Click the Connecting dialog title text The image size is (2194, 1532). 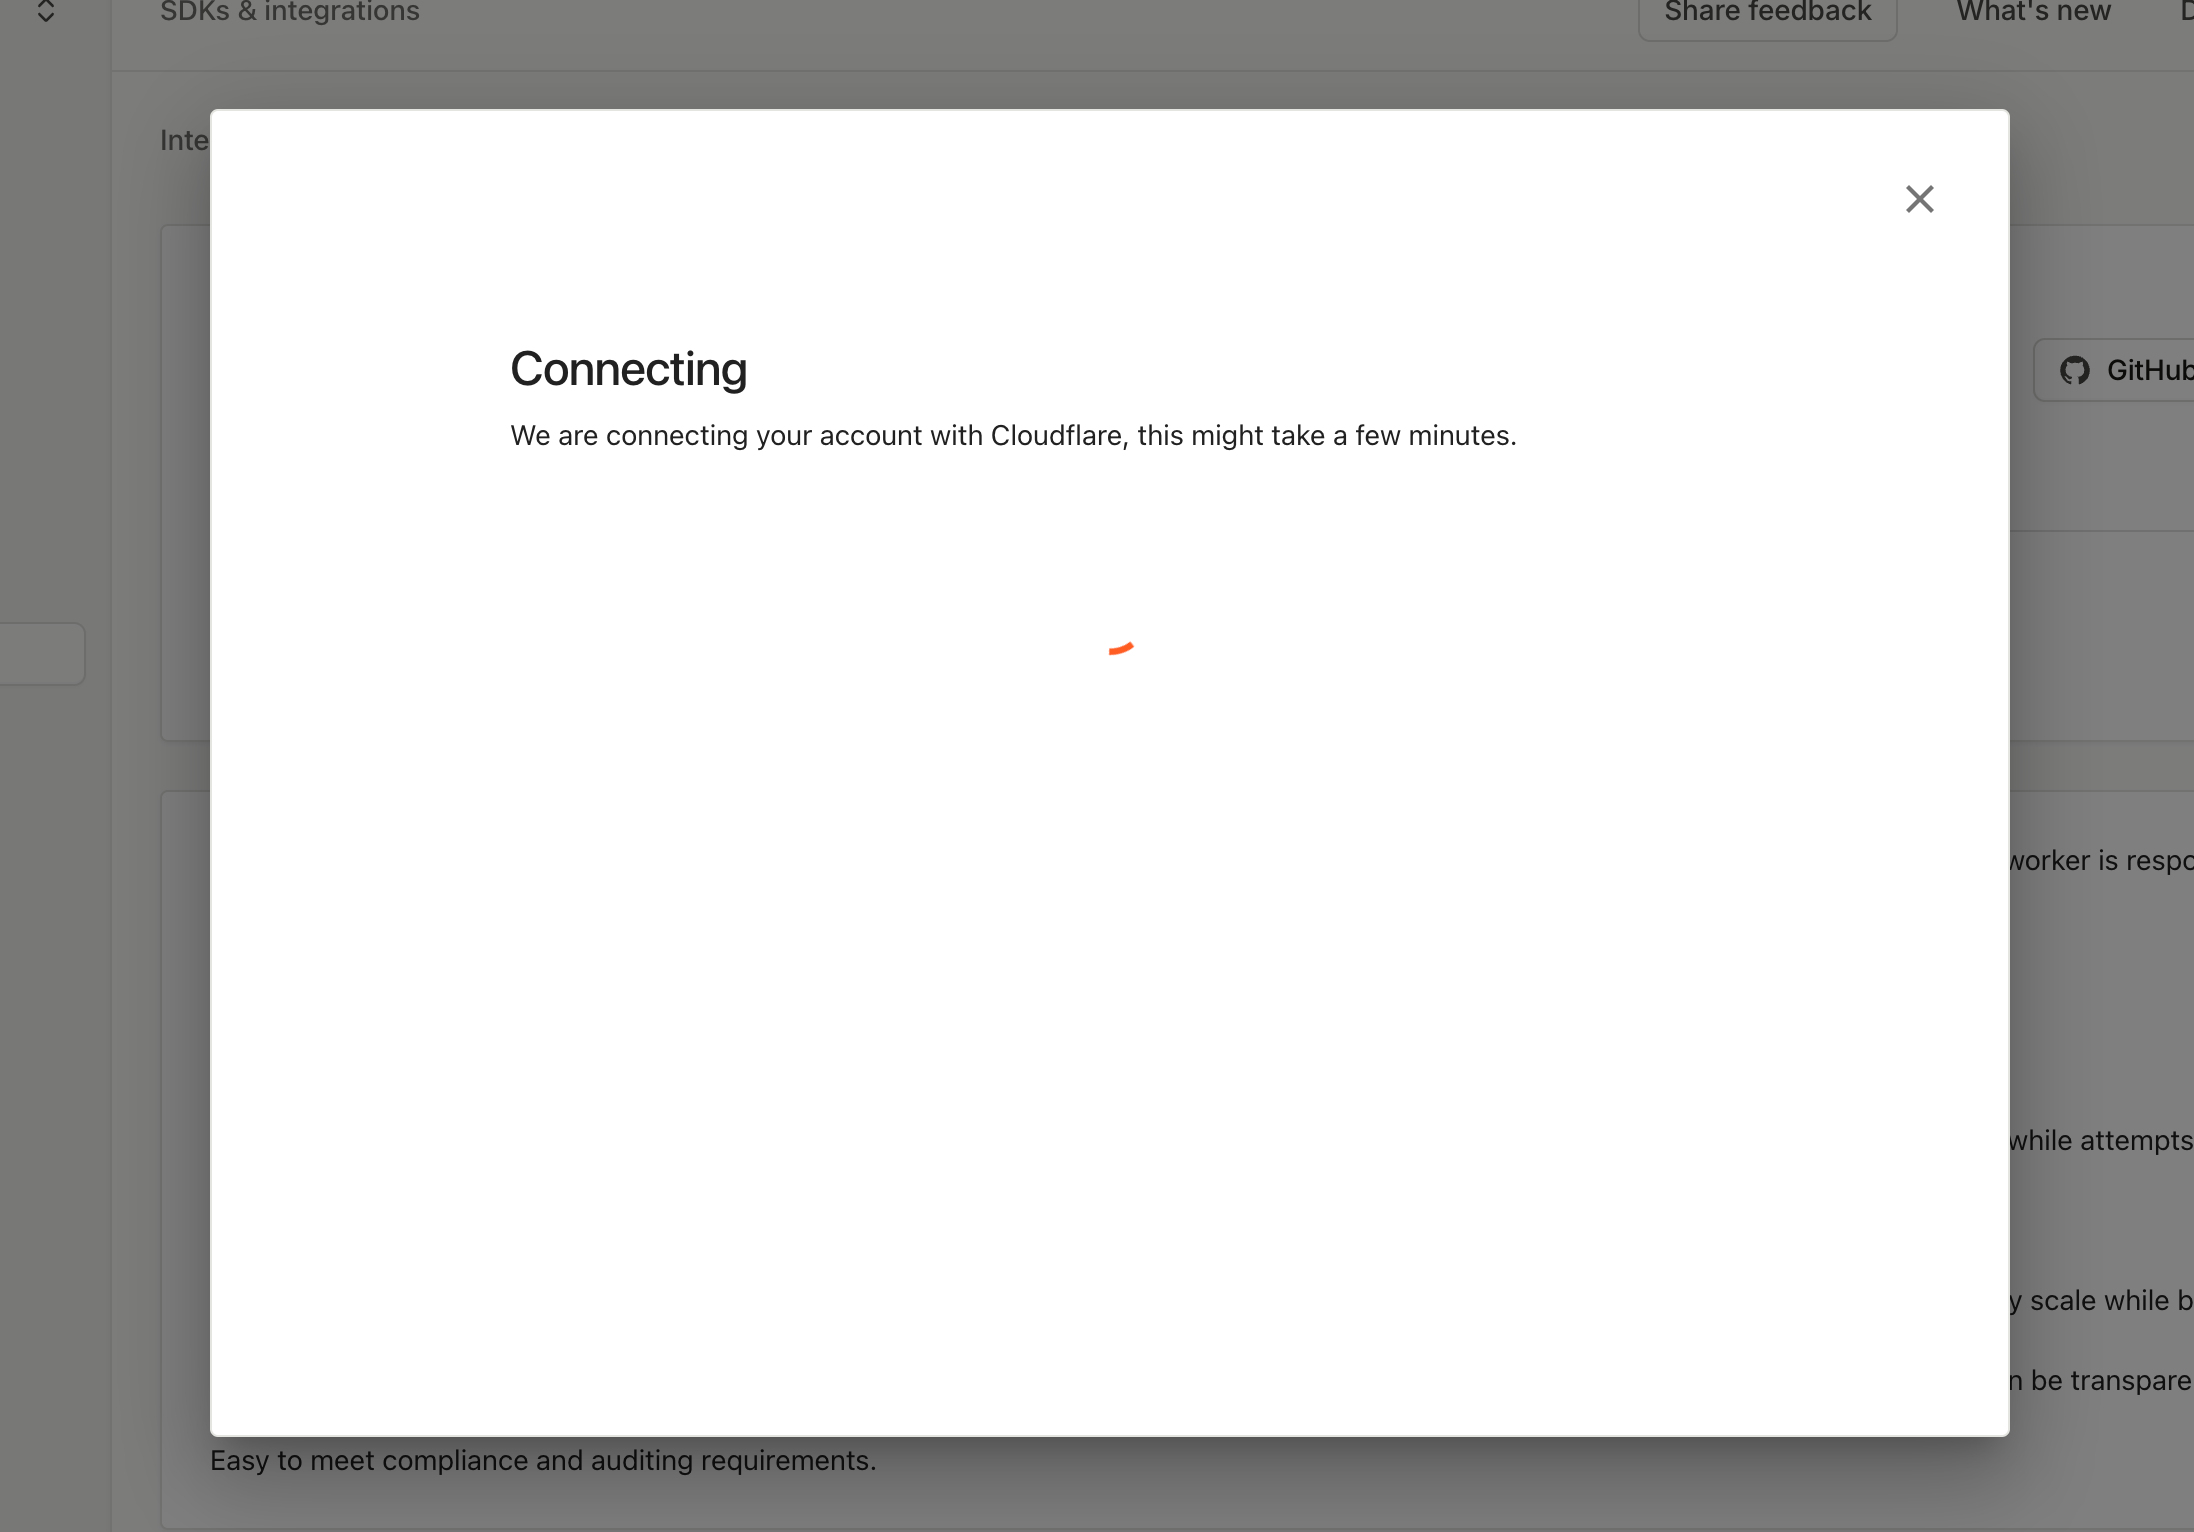[x=628, y=368]
